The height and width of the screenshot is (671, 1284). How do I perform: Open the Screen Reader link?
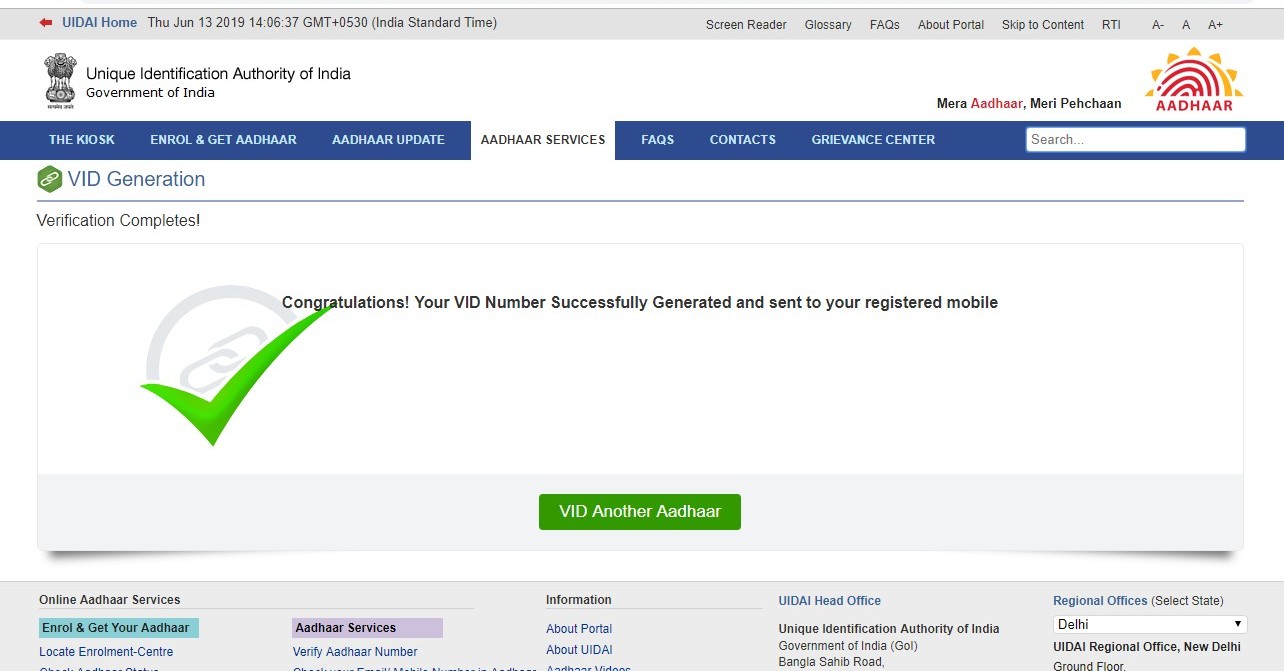(x=746, y=25)
